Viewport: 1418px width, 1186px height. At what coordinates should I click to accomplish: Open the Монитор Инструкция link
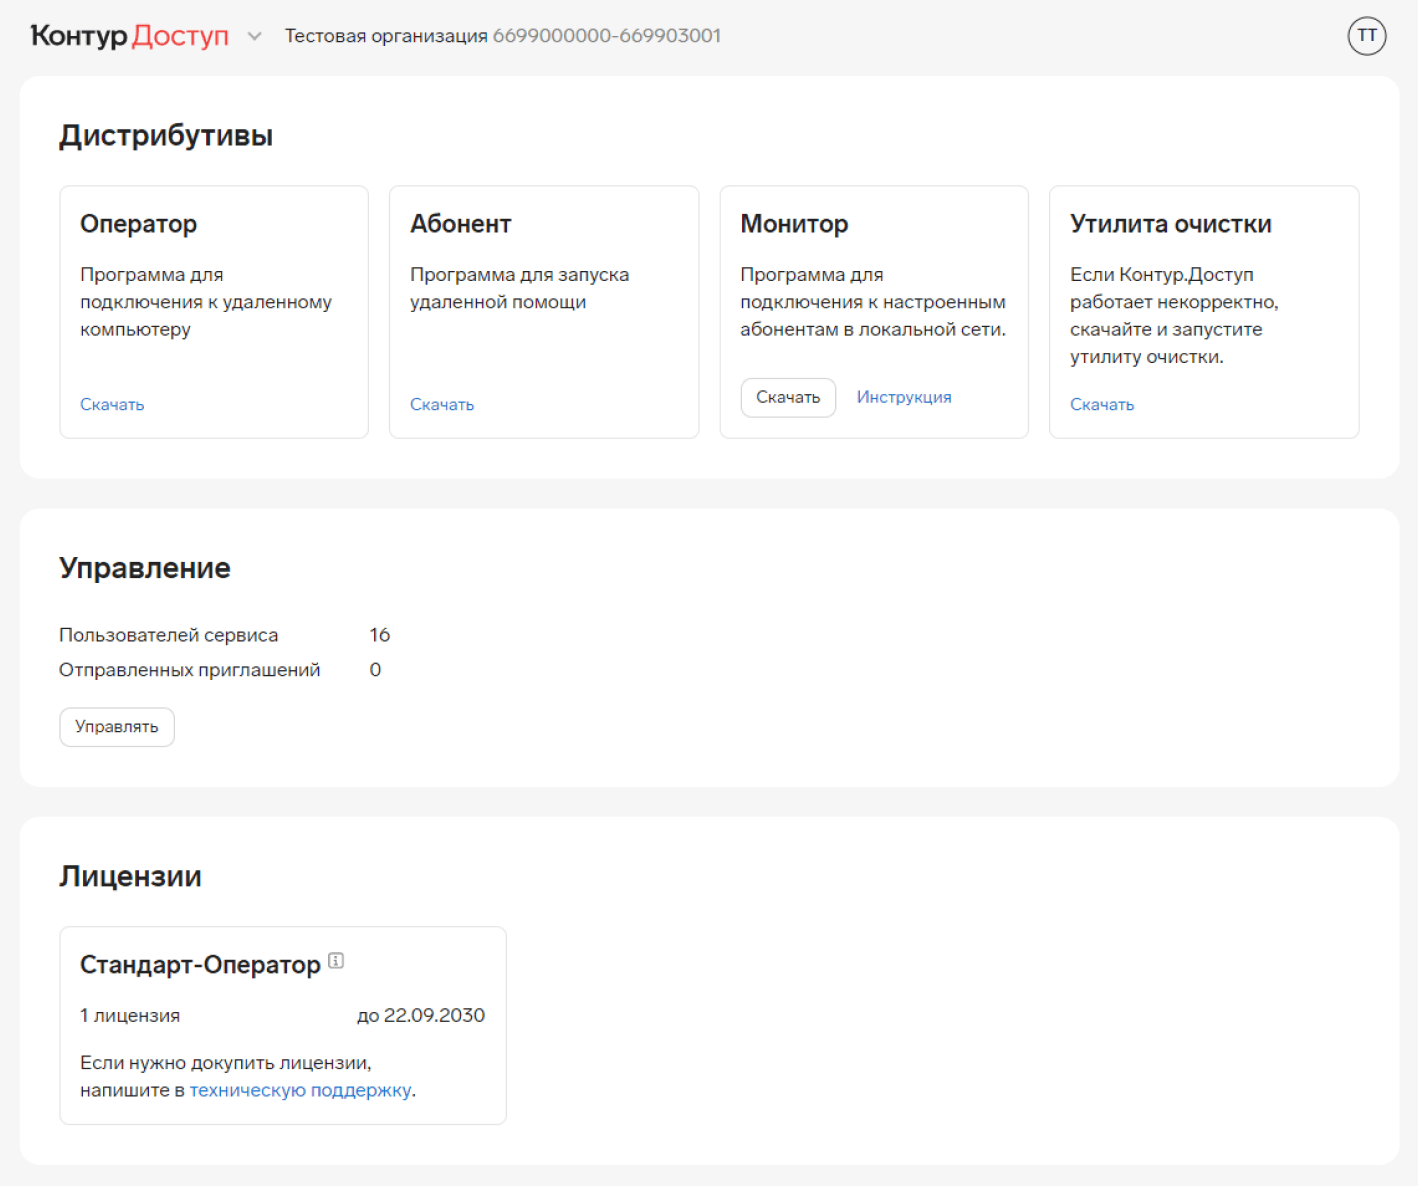(904, 397)
